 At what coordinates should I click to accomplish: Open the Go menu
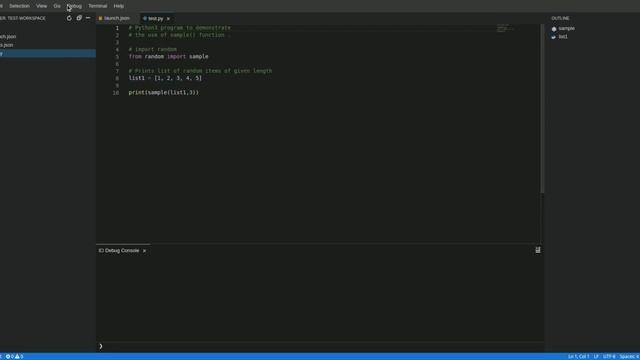pos(57,6)
